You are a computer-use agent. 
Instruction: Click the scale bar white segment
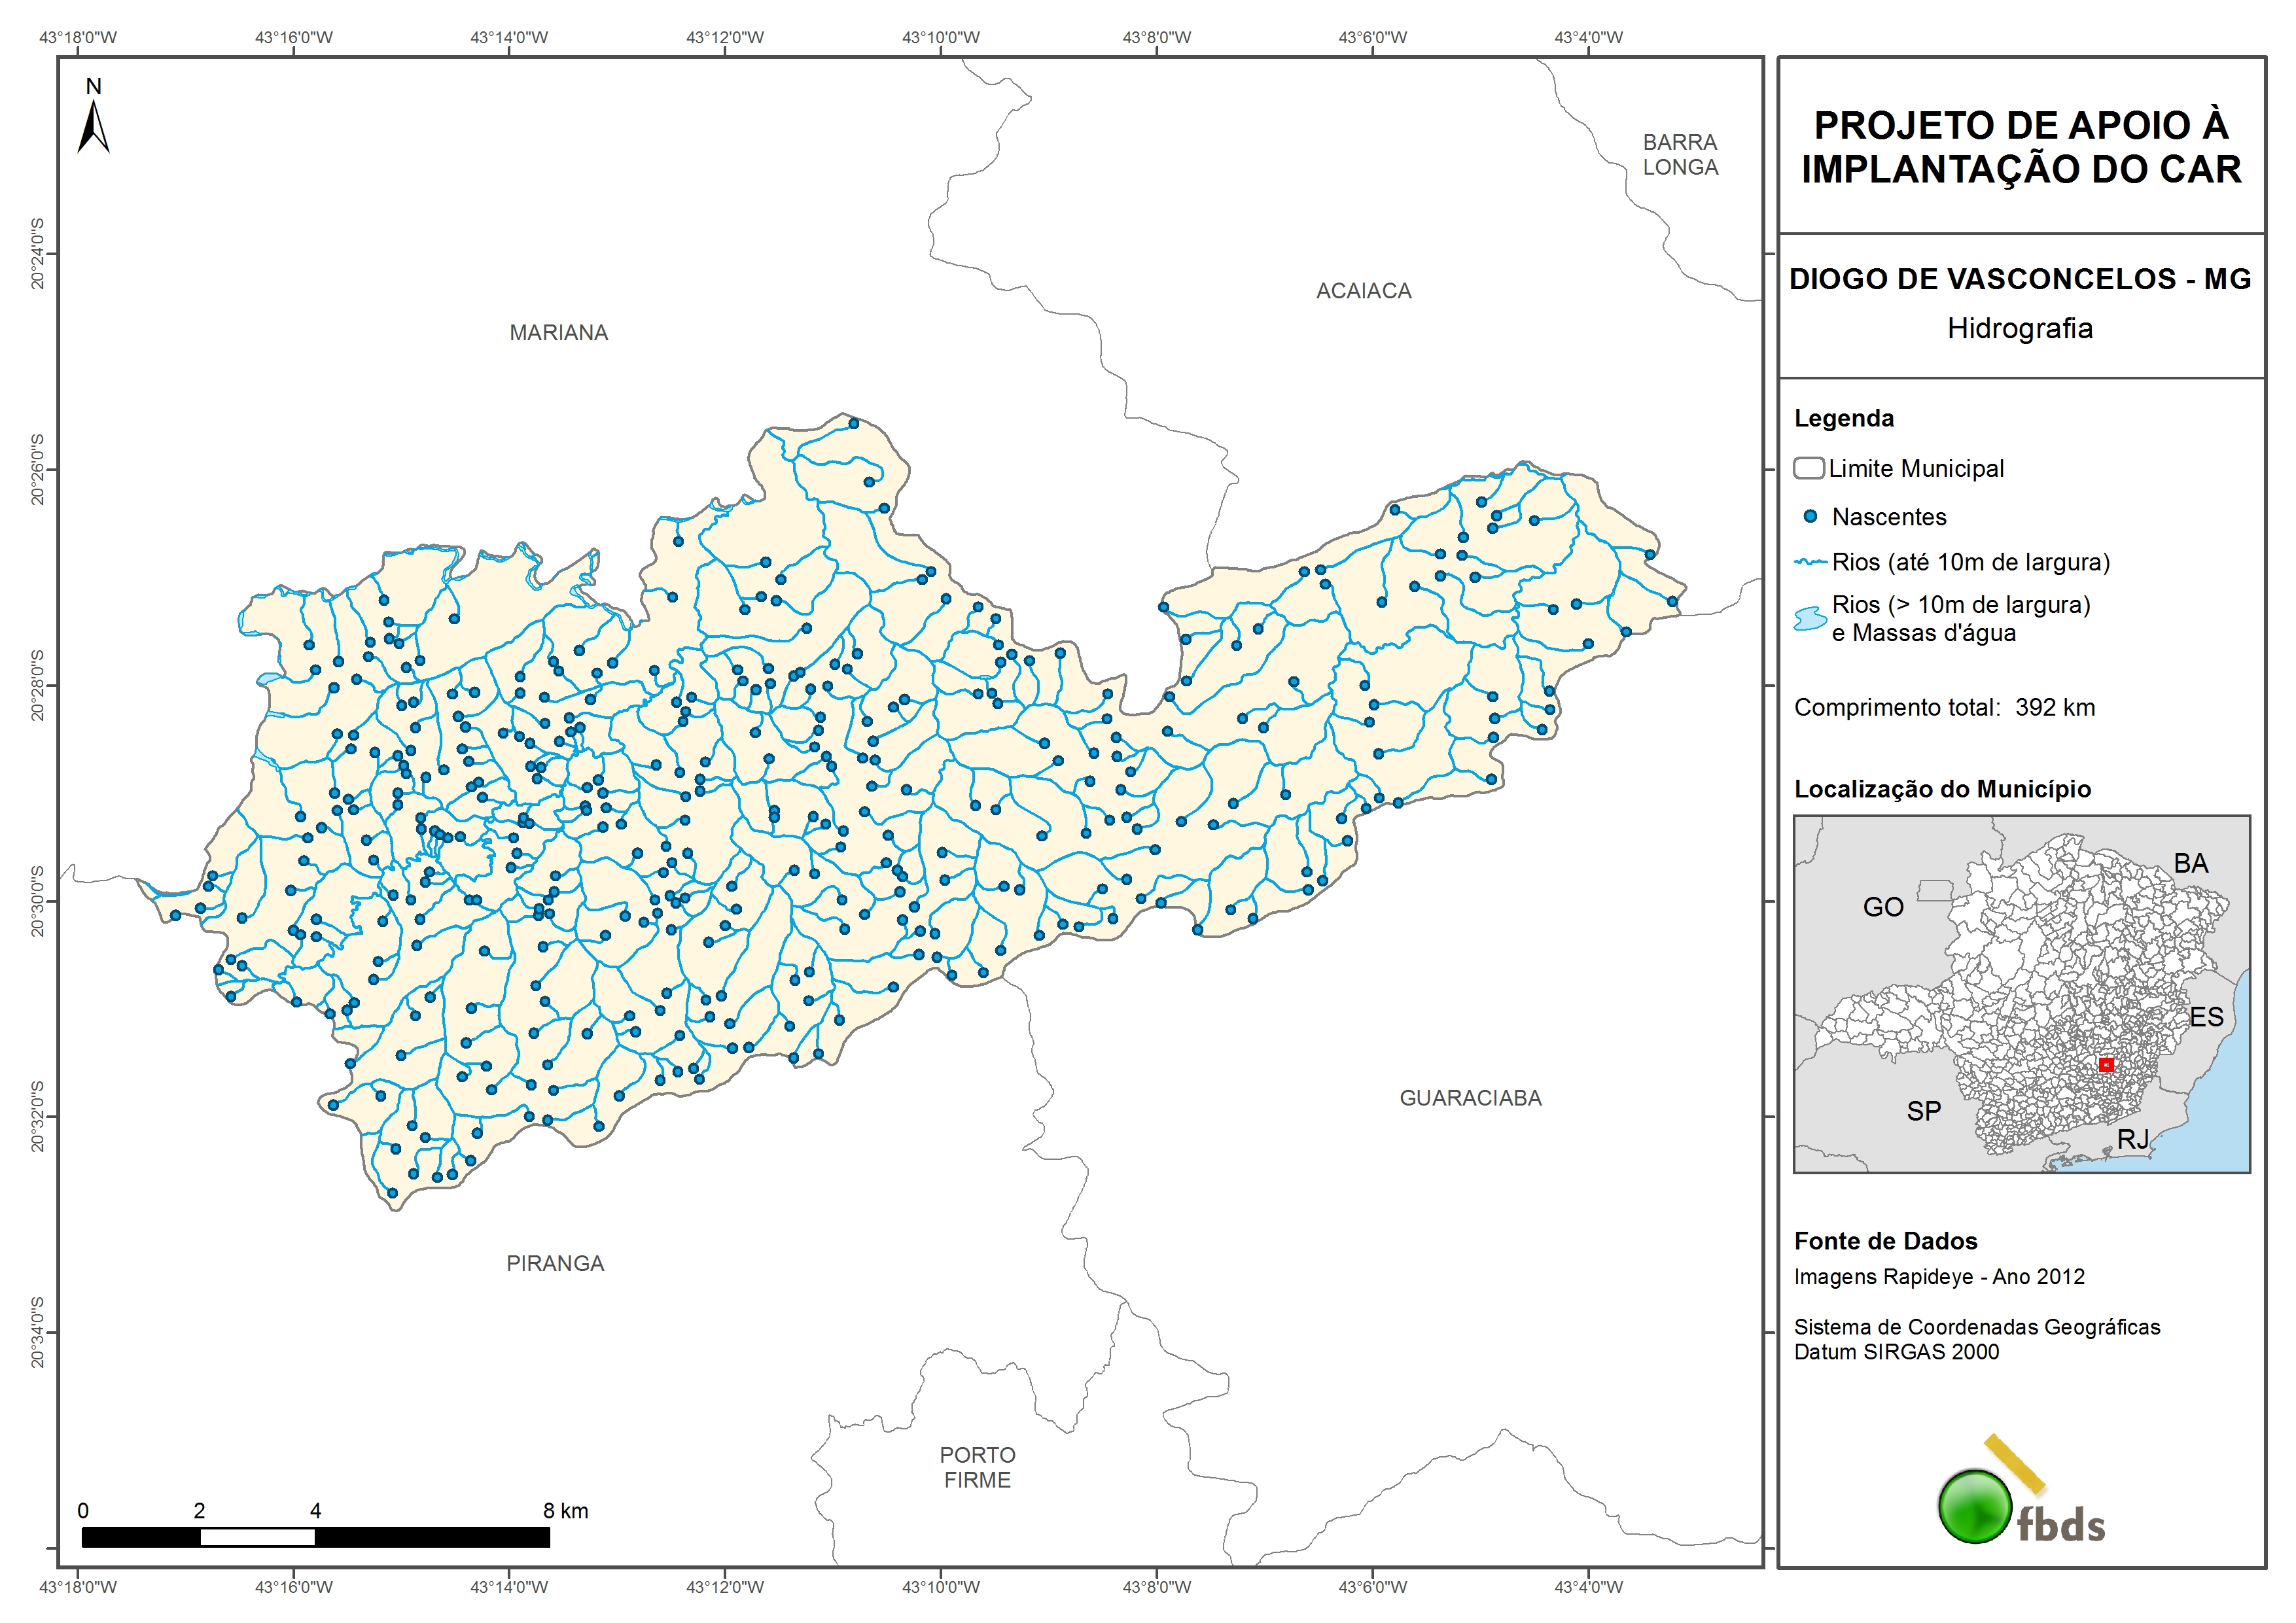pos(257,1538)
